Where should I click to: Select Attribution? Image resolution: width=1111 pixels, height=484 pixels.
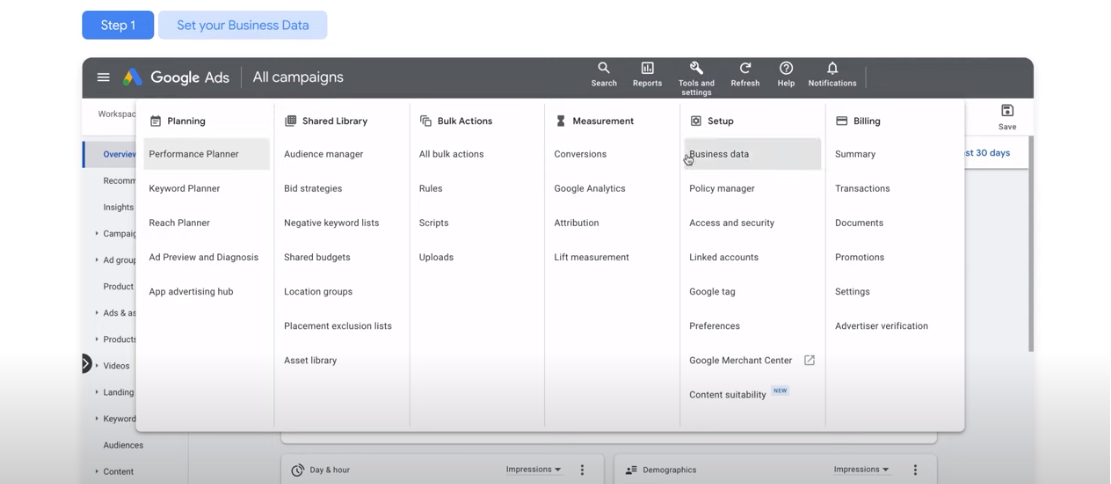[577, 223]
